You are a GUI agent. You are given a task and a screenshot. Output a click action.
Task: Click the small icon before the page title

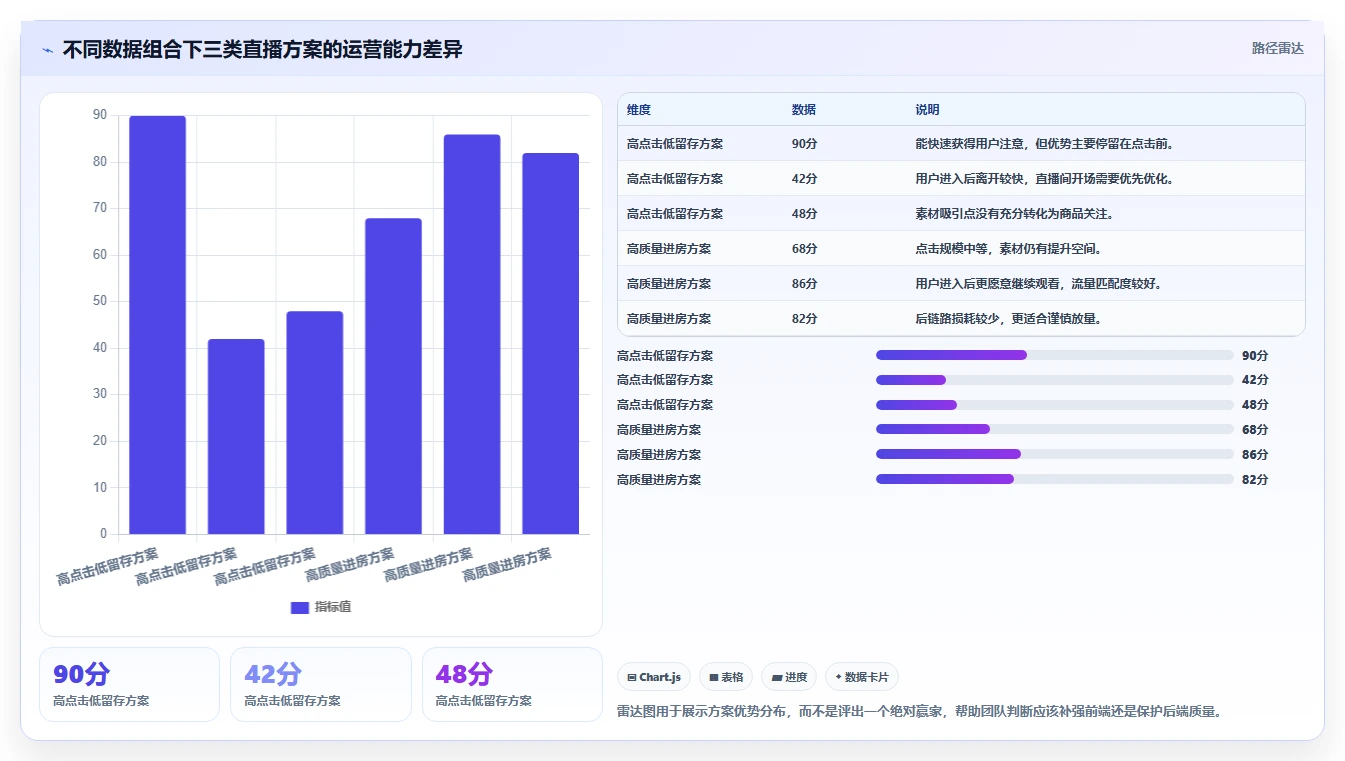coord(47,50)
